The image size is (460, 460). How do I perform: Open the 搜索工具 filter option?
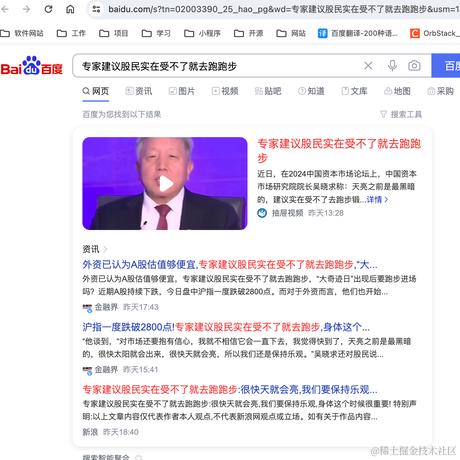click(x=401, y=115)
